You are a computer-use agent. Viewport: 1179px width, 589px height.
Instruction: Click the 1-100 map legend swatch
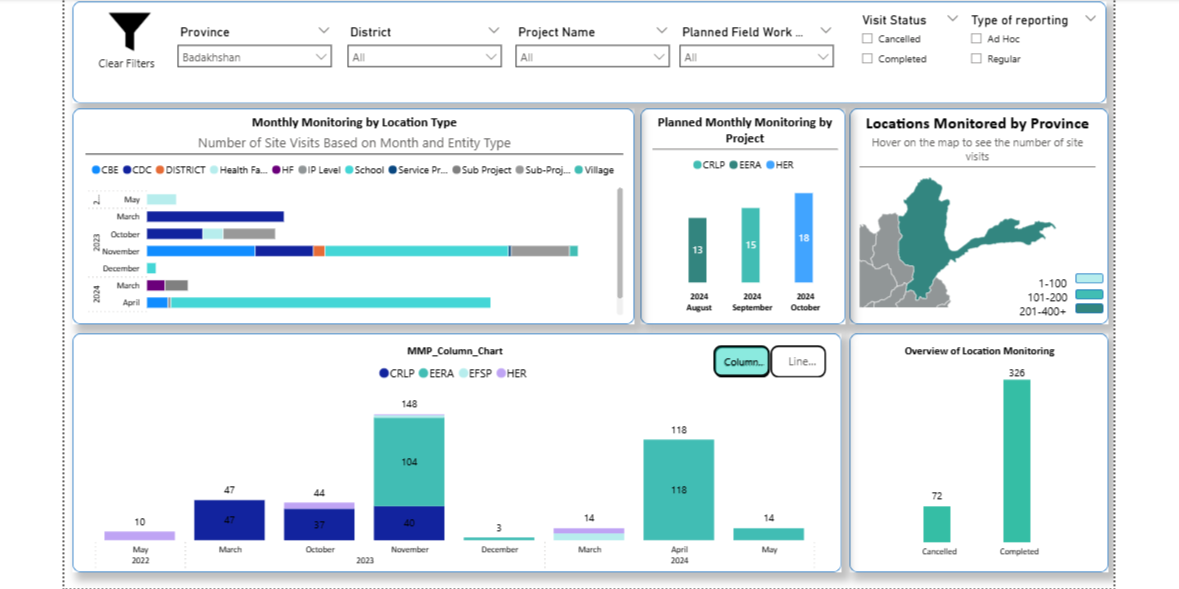click(x=1090, y=278)
